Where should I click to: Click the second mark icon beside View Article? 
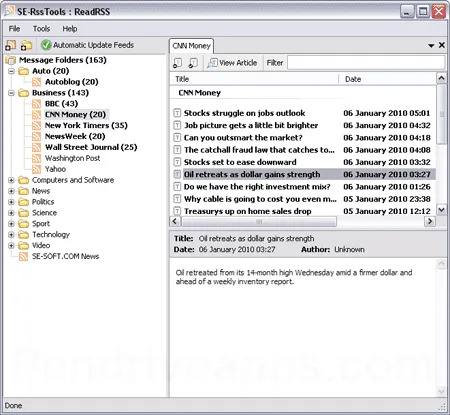coord(193,63)
